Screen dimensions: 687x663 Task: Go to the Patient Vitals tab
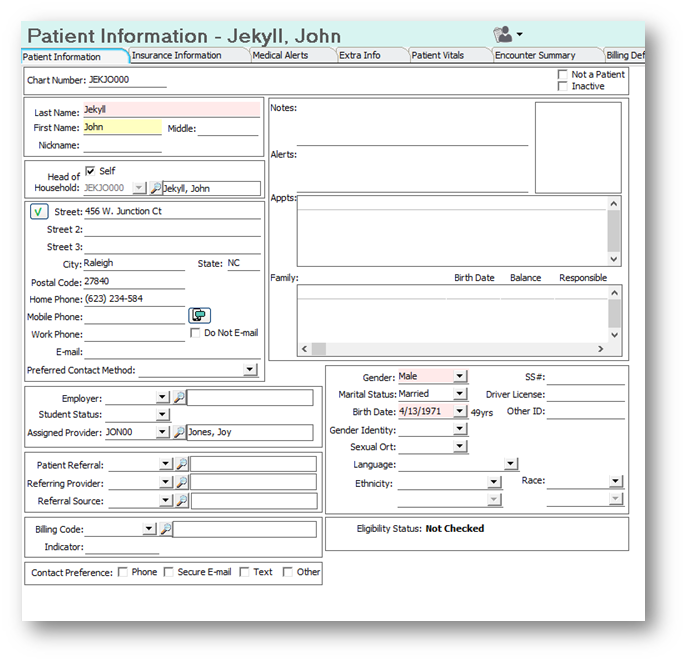[x=438, y=56]
